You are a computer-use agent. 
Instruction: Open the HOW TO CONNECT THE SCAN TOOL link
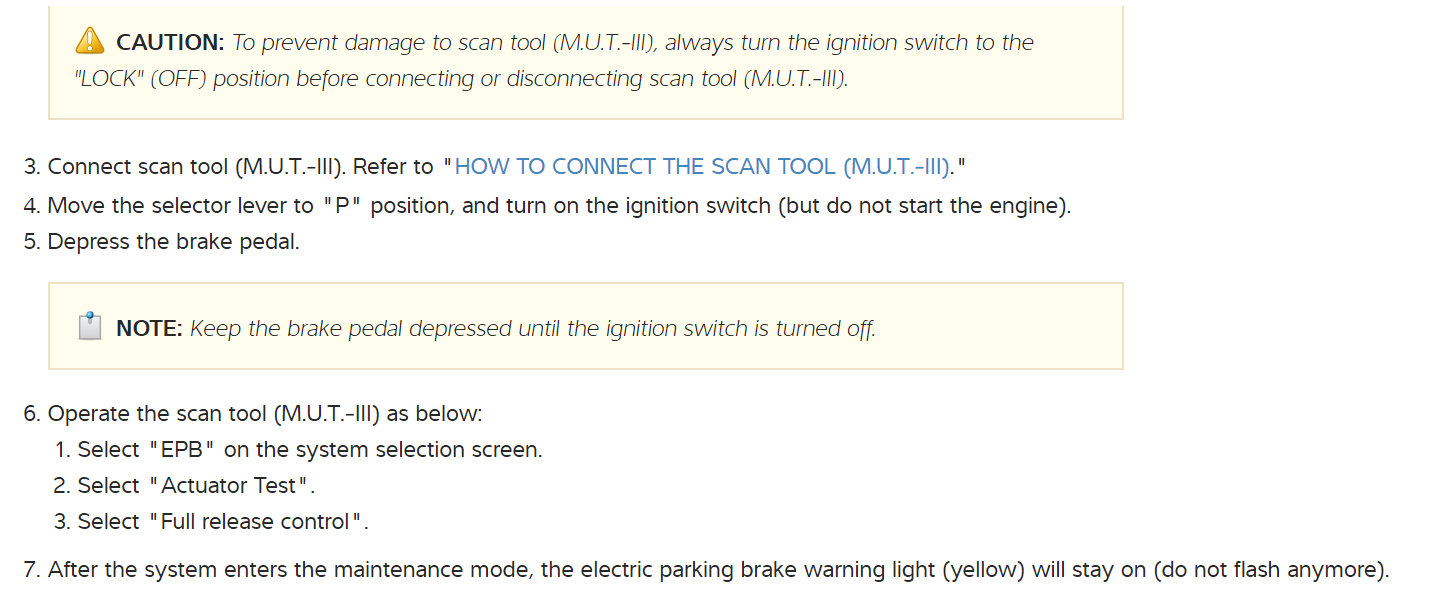[701, 166]
